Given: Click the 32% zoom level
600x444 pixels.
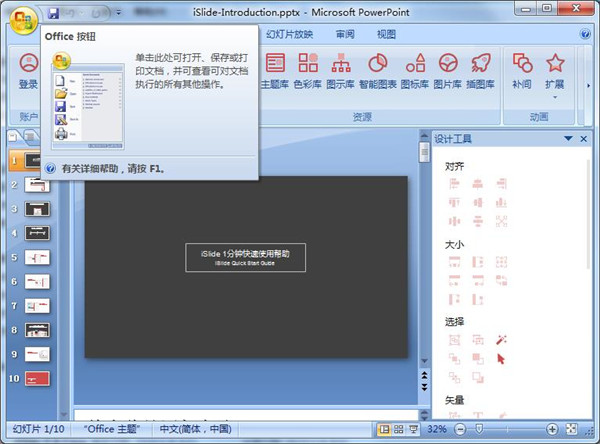Looking at the screenshot, I should 437,429.
